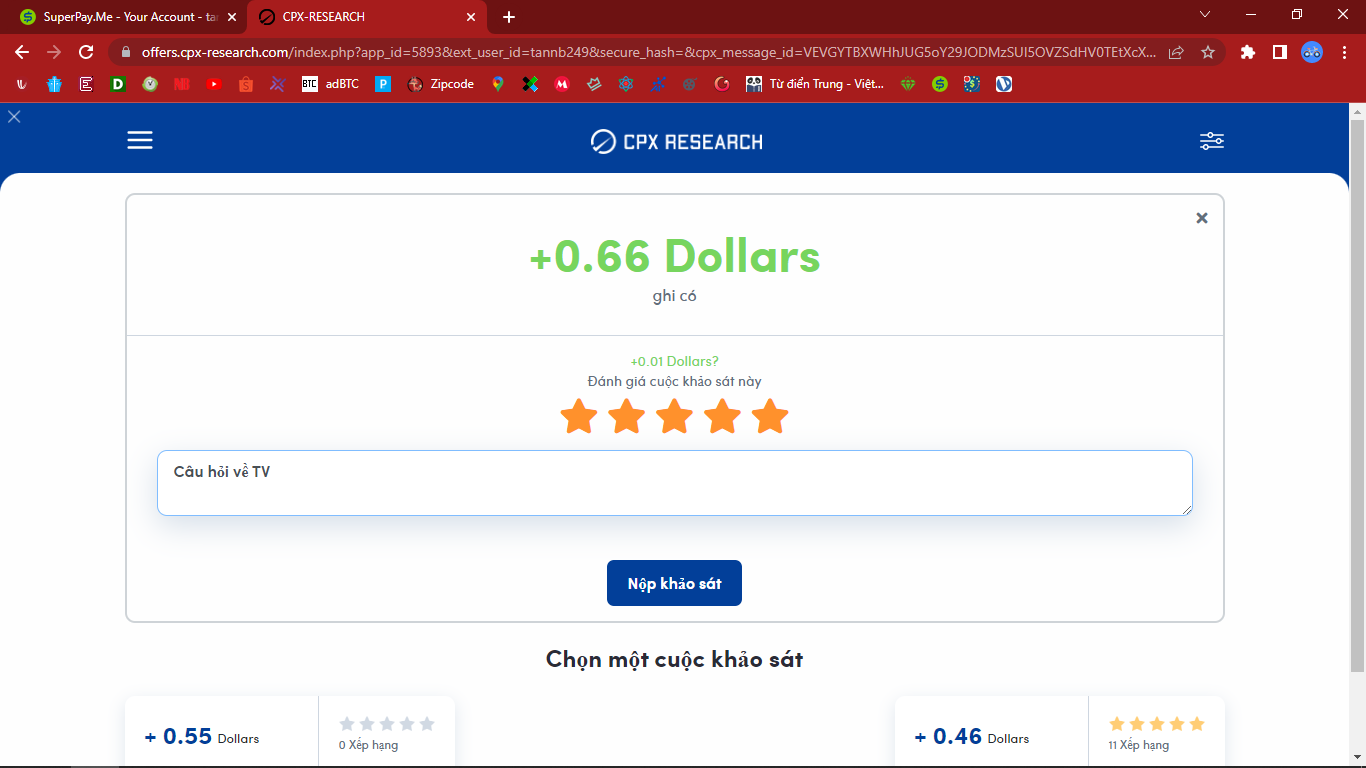Open the +0.46 Dollars survey card

coord(1060,732)
